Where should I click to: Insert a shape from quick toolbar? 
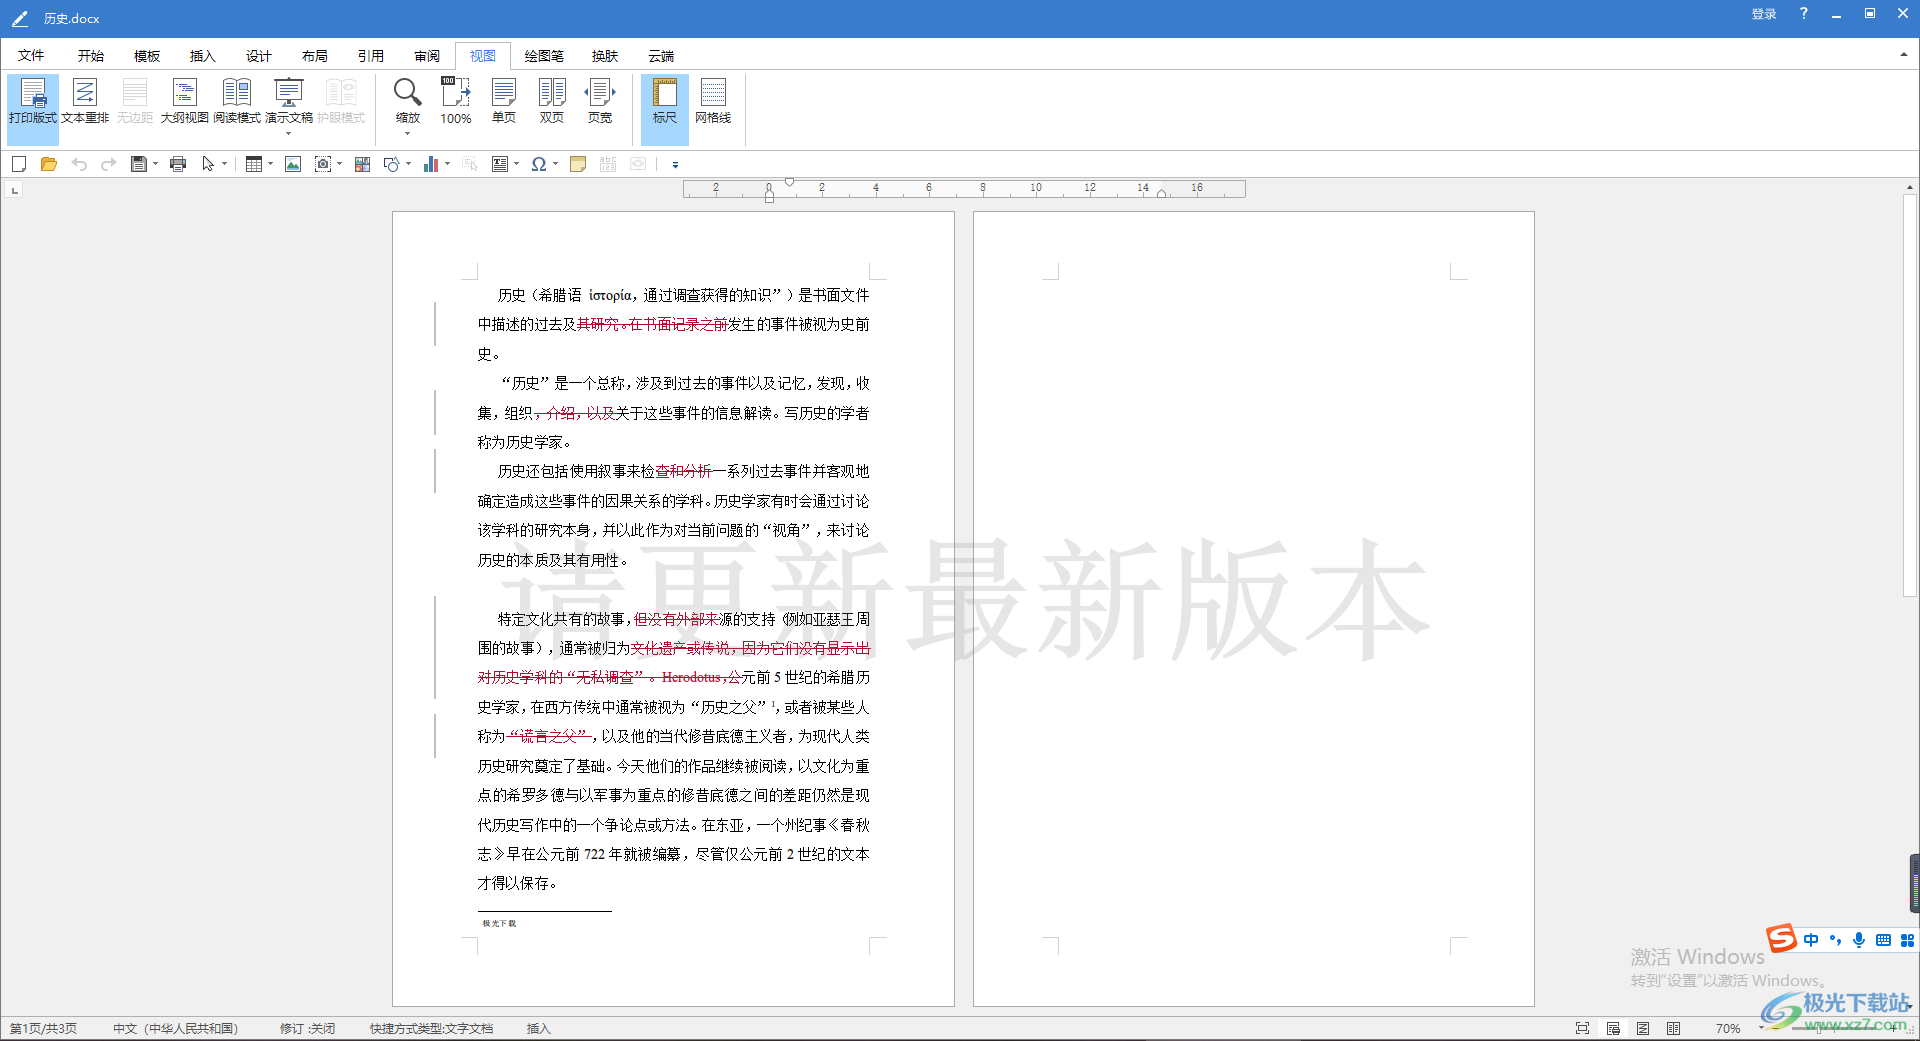(392, 164)
